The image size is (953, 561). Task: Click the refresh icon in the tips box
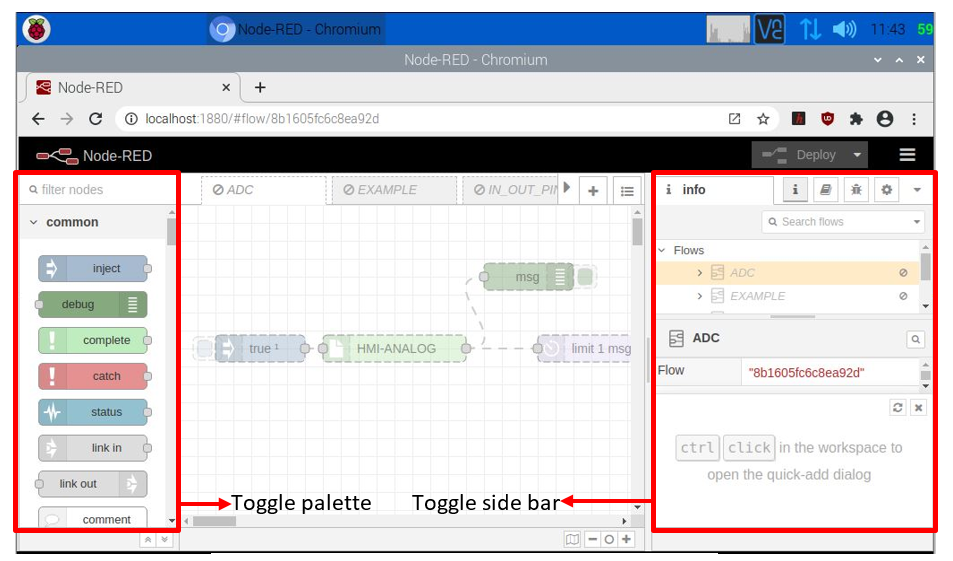coord(897,407)
